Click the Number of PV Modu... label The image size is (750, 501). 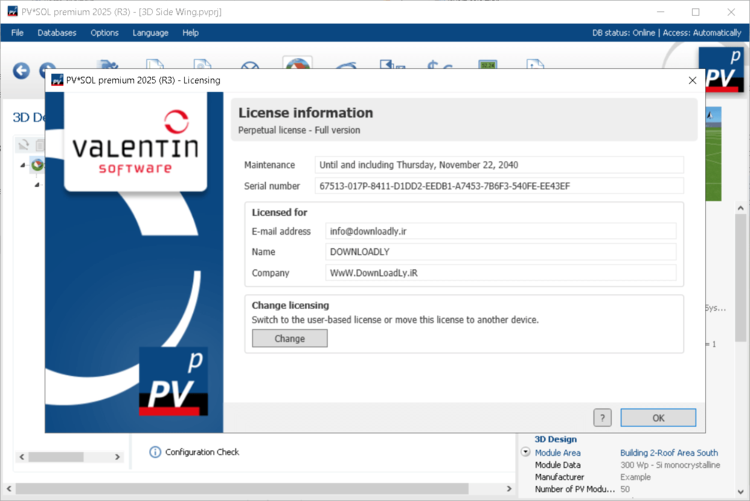coord(574,489)
